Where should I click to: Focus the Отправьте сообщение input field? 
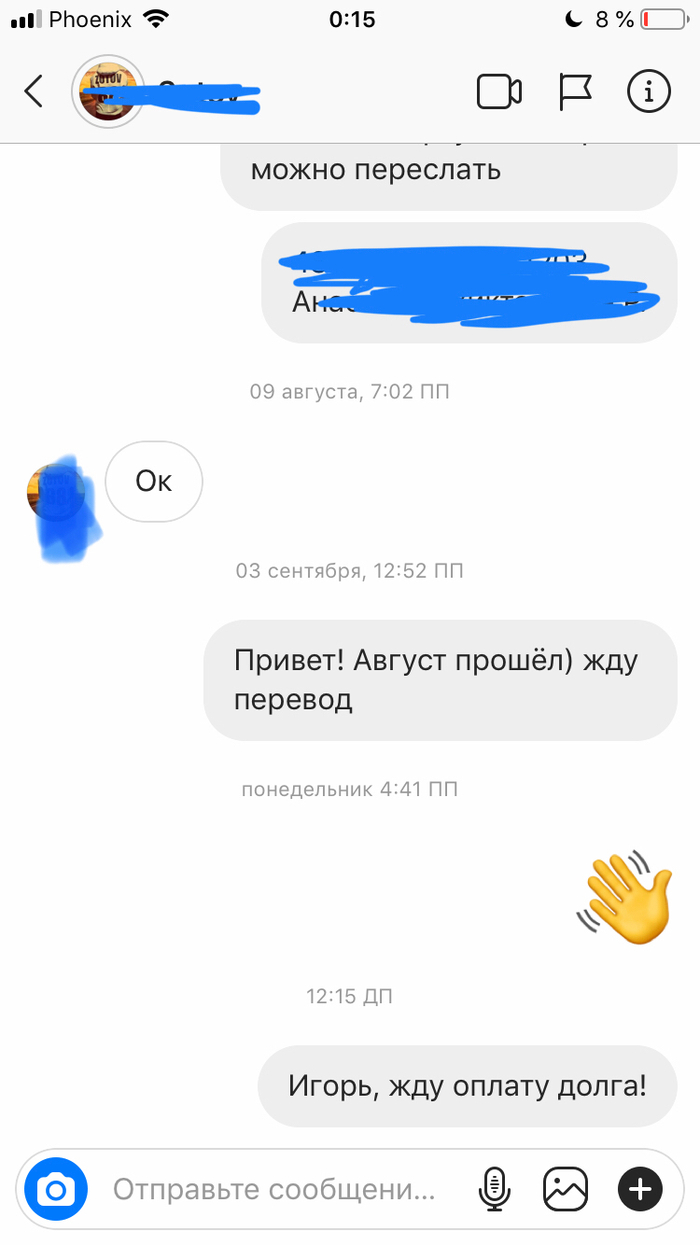point(274,1189)
